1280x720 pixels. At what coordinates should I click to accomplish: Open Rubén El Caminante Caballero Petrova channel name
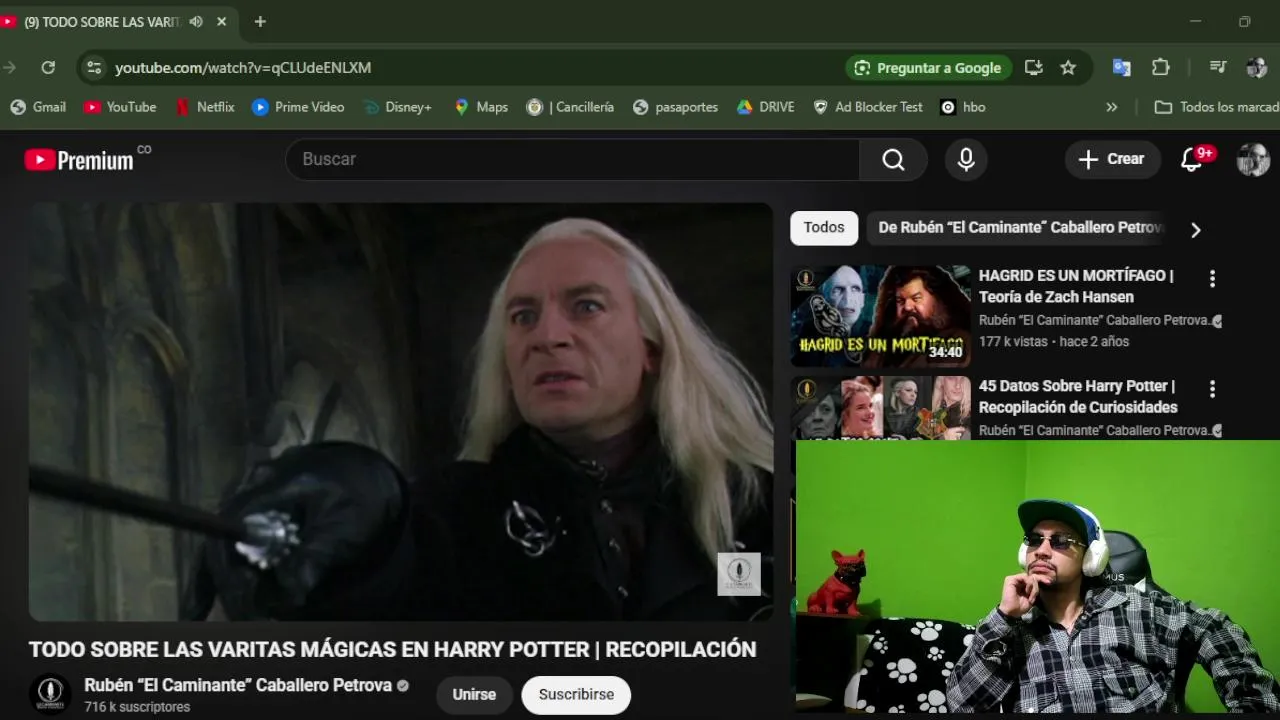(238, 685)
